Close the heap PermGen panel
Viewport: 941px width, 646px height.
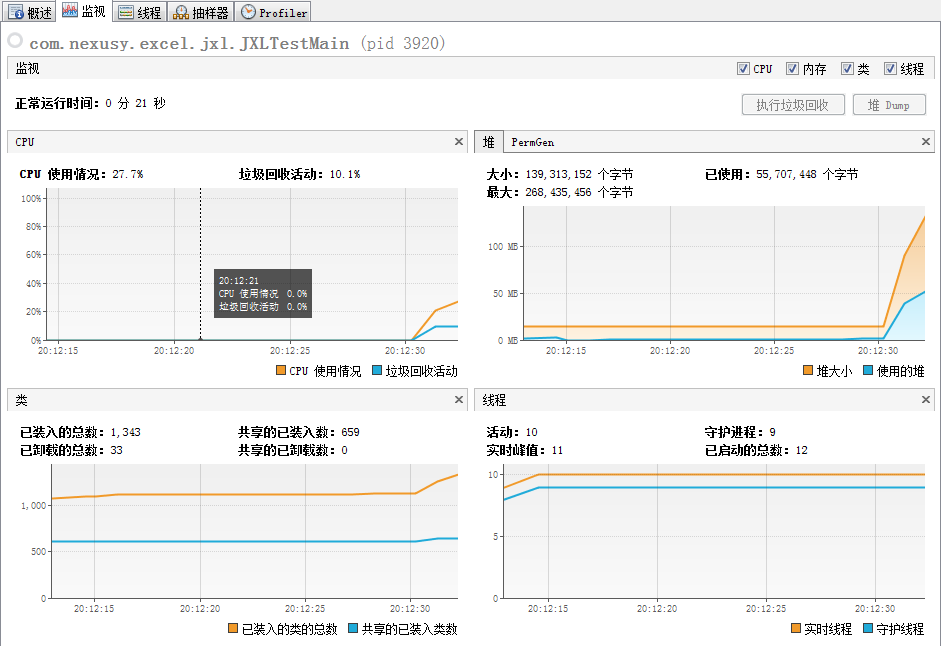(925, 142)
